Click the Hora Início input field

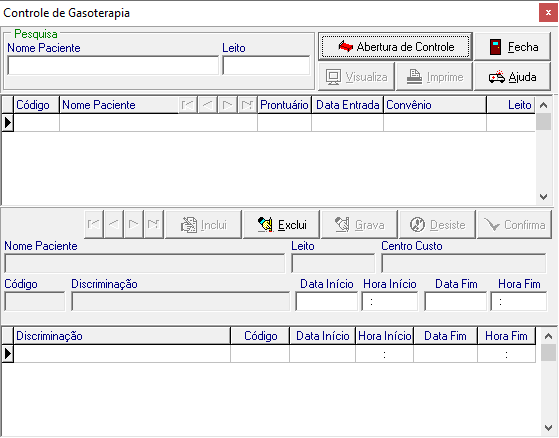(x=390, y=302)
